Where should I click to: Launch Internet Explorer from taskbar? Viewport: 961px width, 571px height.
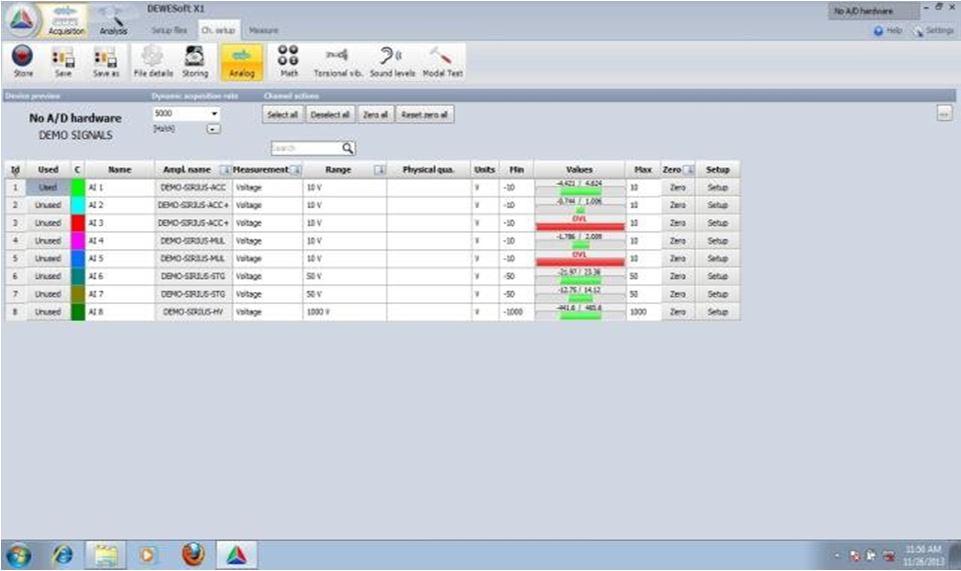click(x=63, y=555)
